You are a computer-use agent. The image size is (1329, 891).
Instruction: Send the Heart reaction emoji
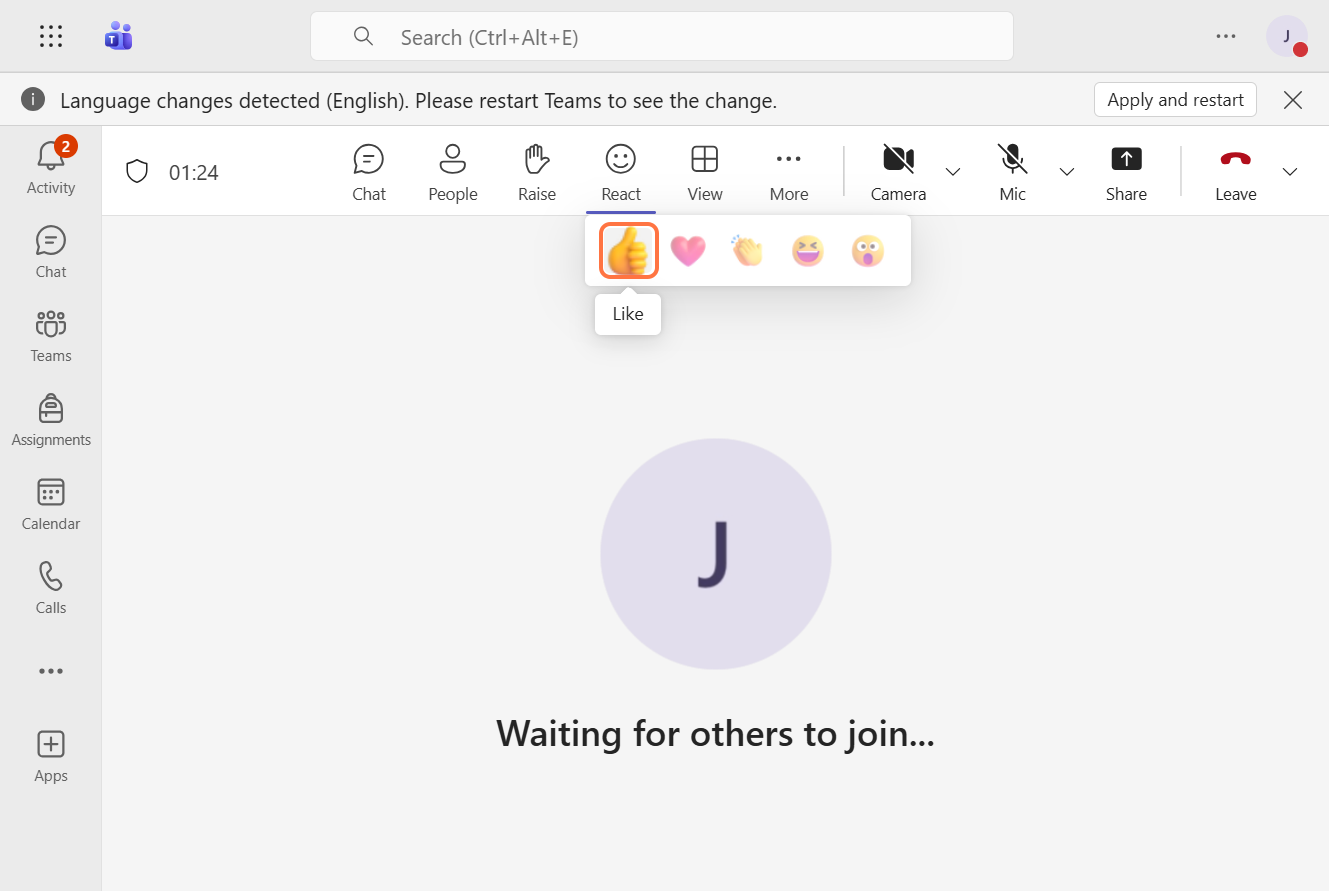click(688, 250)
